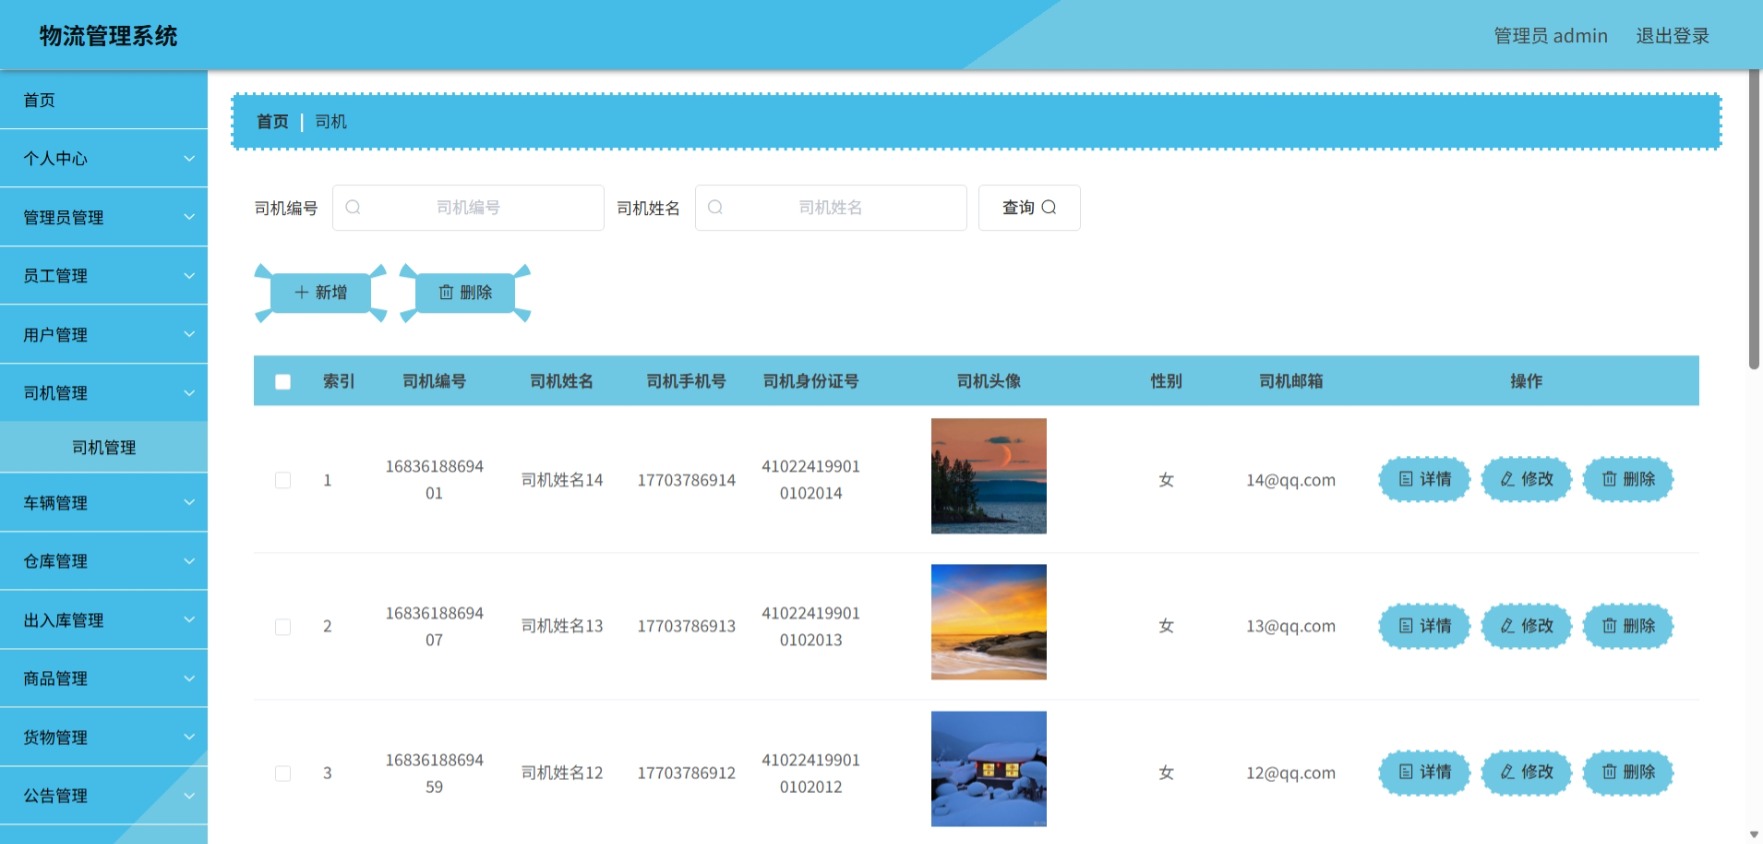Click the 司机编号 search input field
1763x844 pixels.
pos(468,207)
